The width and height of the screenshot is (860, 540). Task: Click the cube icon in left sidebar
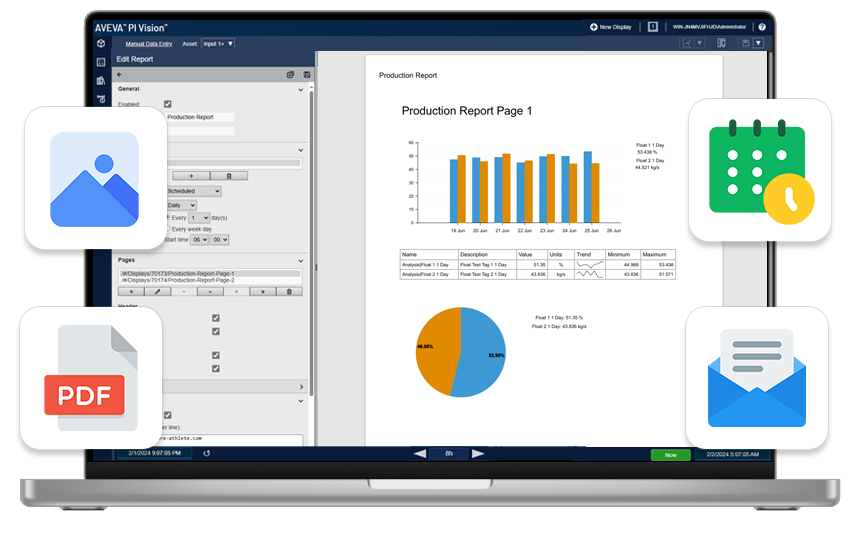tap(101, 44)
